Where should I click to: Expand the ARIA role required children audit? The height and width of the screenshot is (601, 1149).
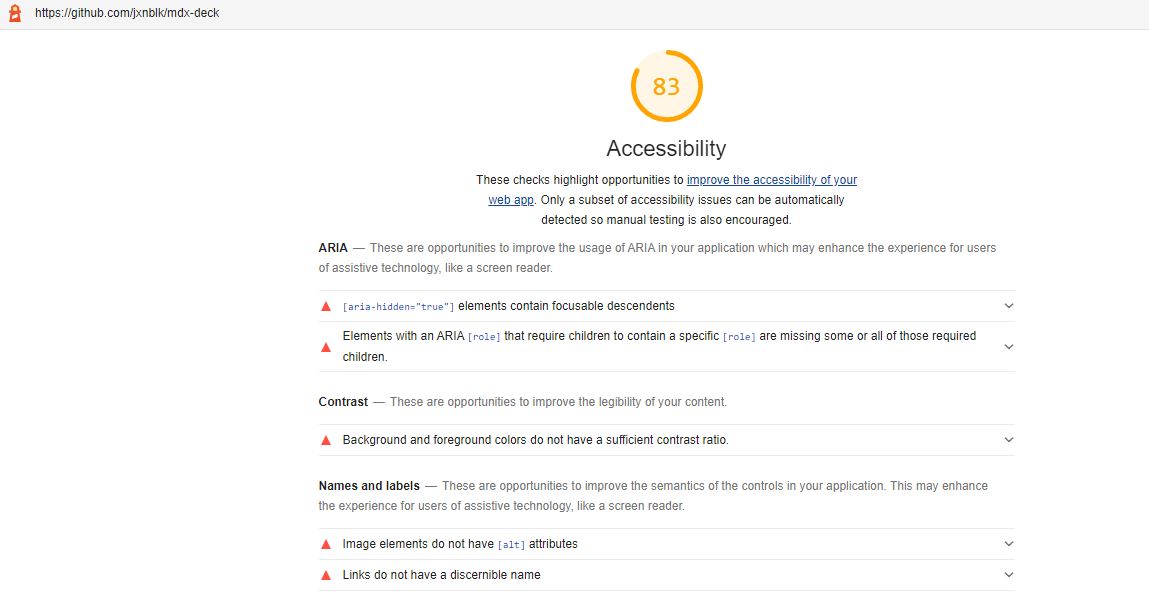[1009, 347]
